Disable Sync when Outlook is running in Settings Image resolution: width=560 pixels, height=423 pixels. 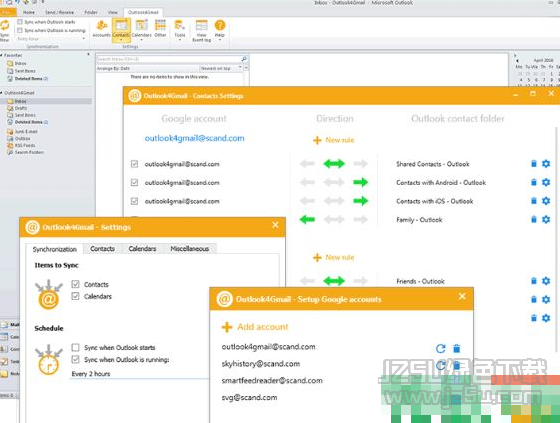(75, 359)
